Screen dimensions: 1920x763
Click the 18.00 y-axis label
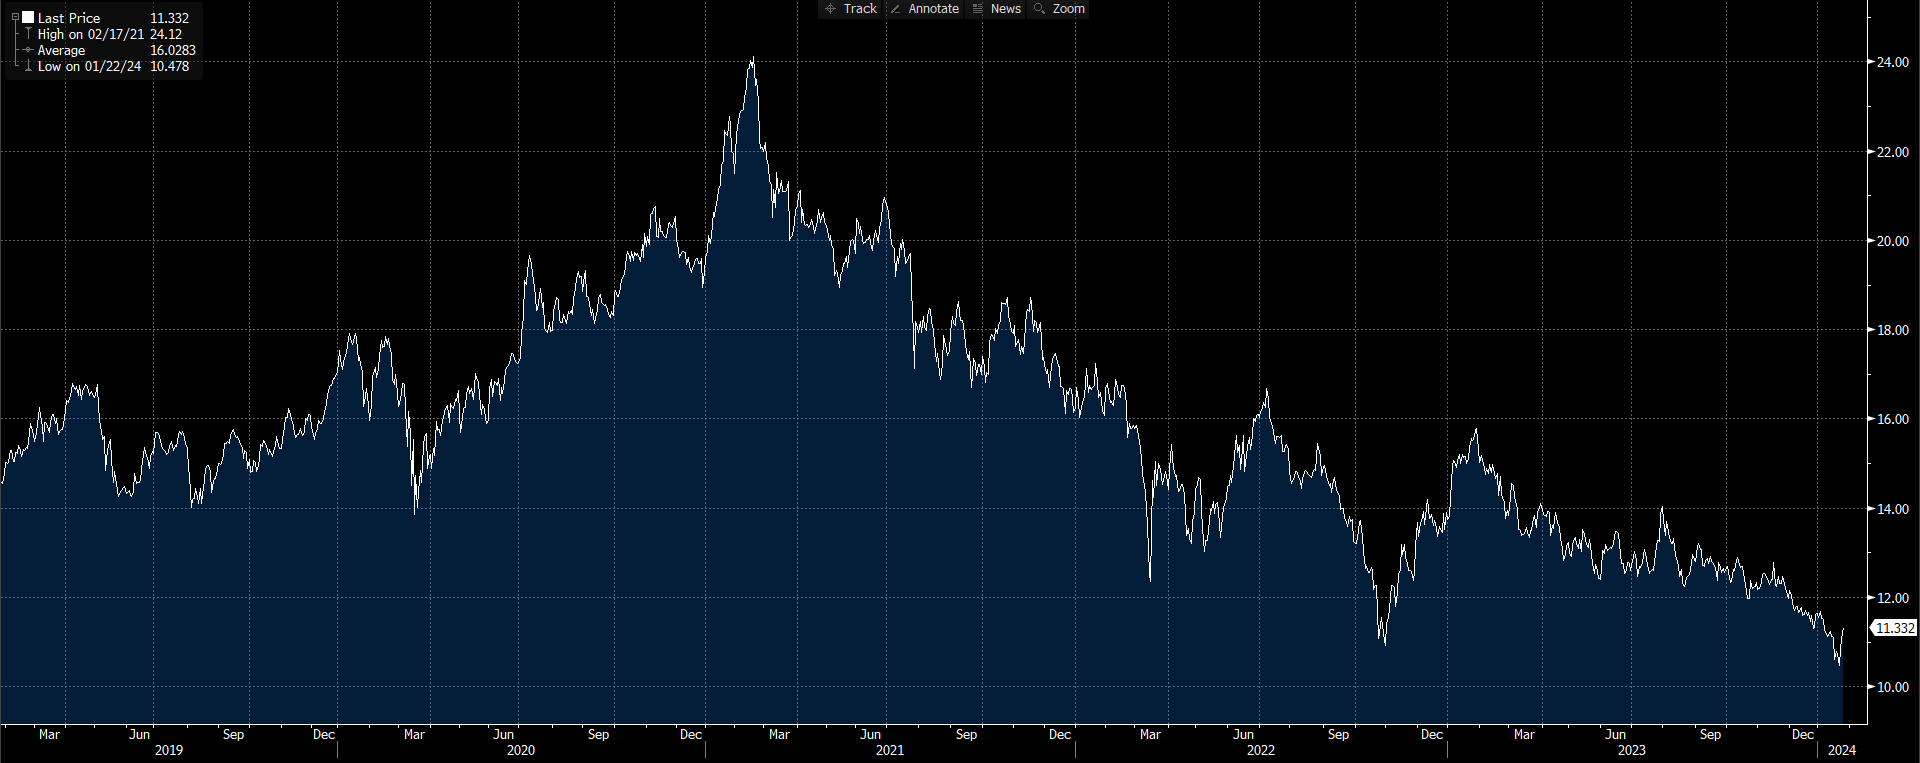point(1892,330)
